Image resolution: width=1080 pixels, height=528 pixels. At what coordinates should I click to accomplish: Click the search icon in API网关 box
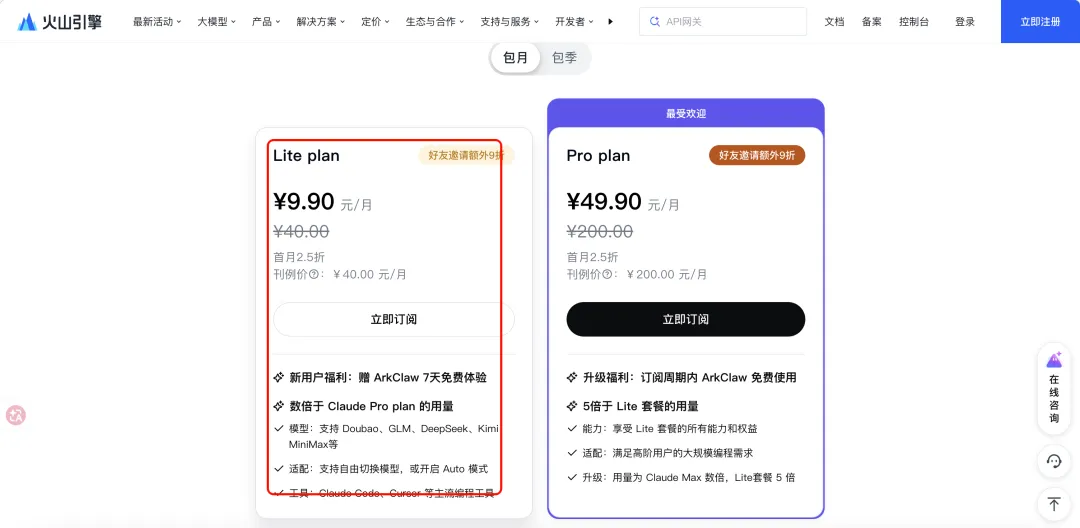point(655,21)
